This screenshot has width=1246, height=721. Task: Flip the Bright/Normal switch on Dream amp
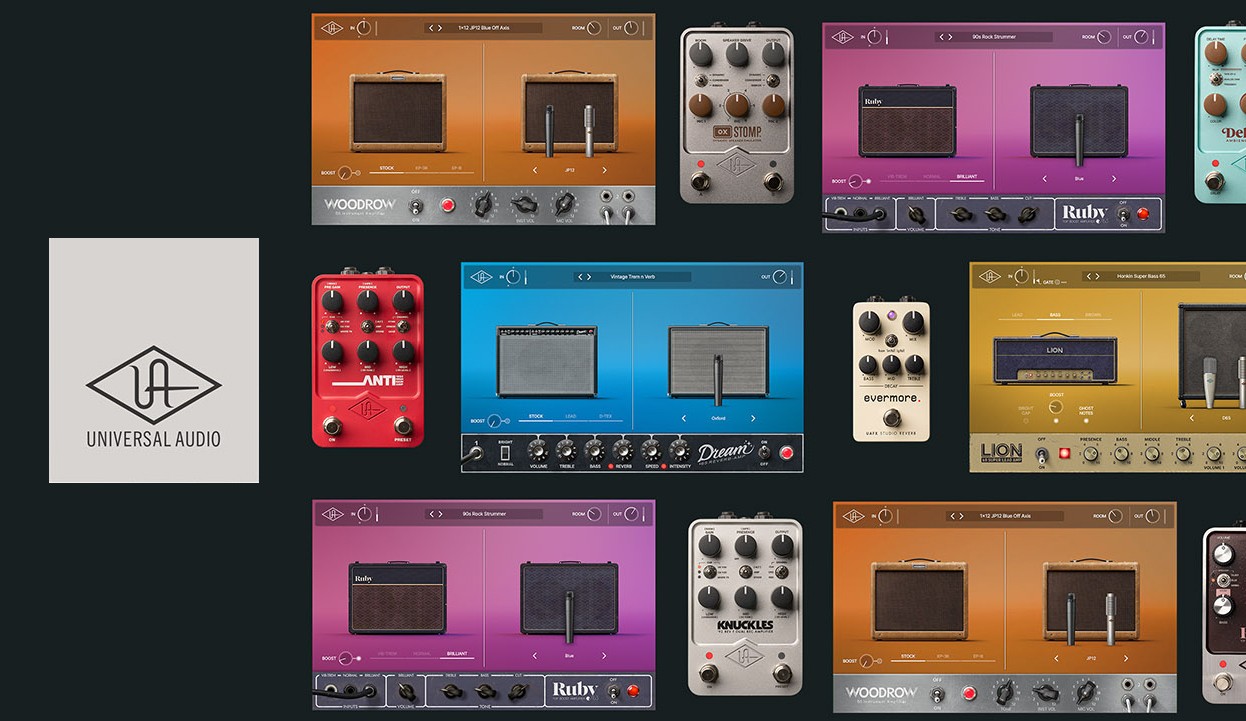tap(505, 452)
